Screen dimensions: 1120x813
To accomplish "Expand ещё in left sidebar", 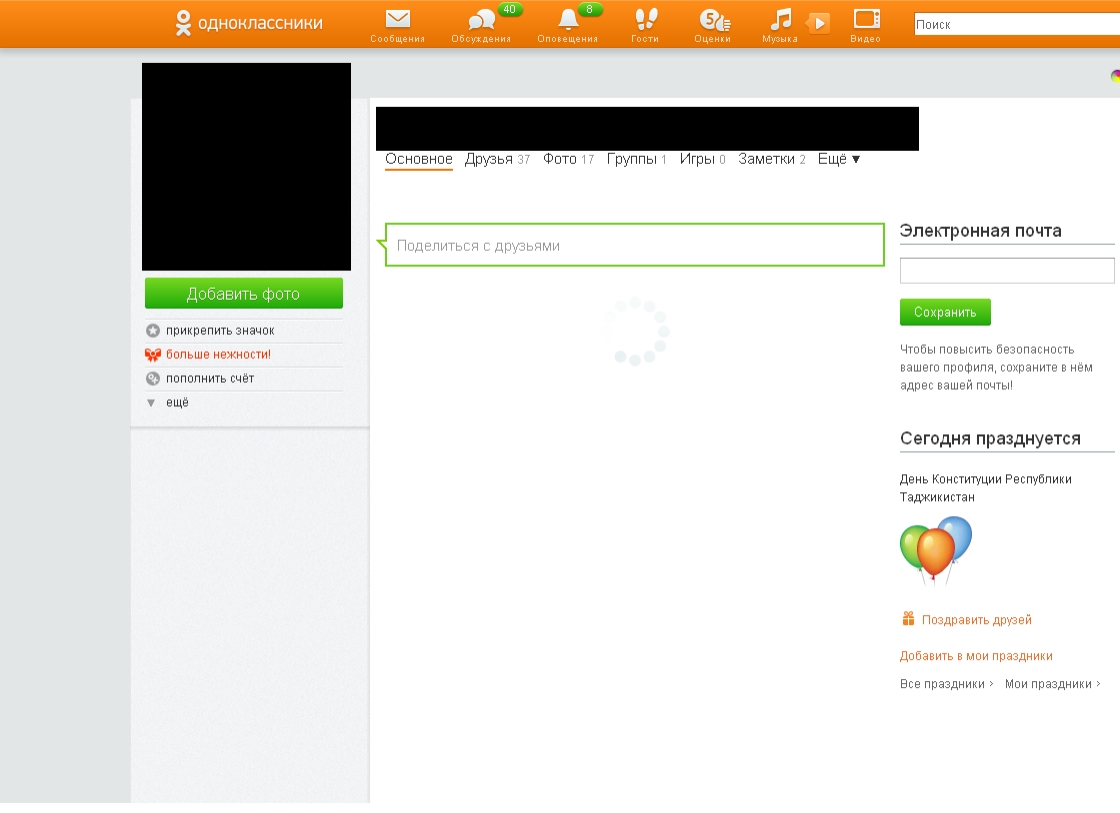I will click(x=177, y=403).
